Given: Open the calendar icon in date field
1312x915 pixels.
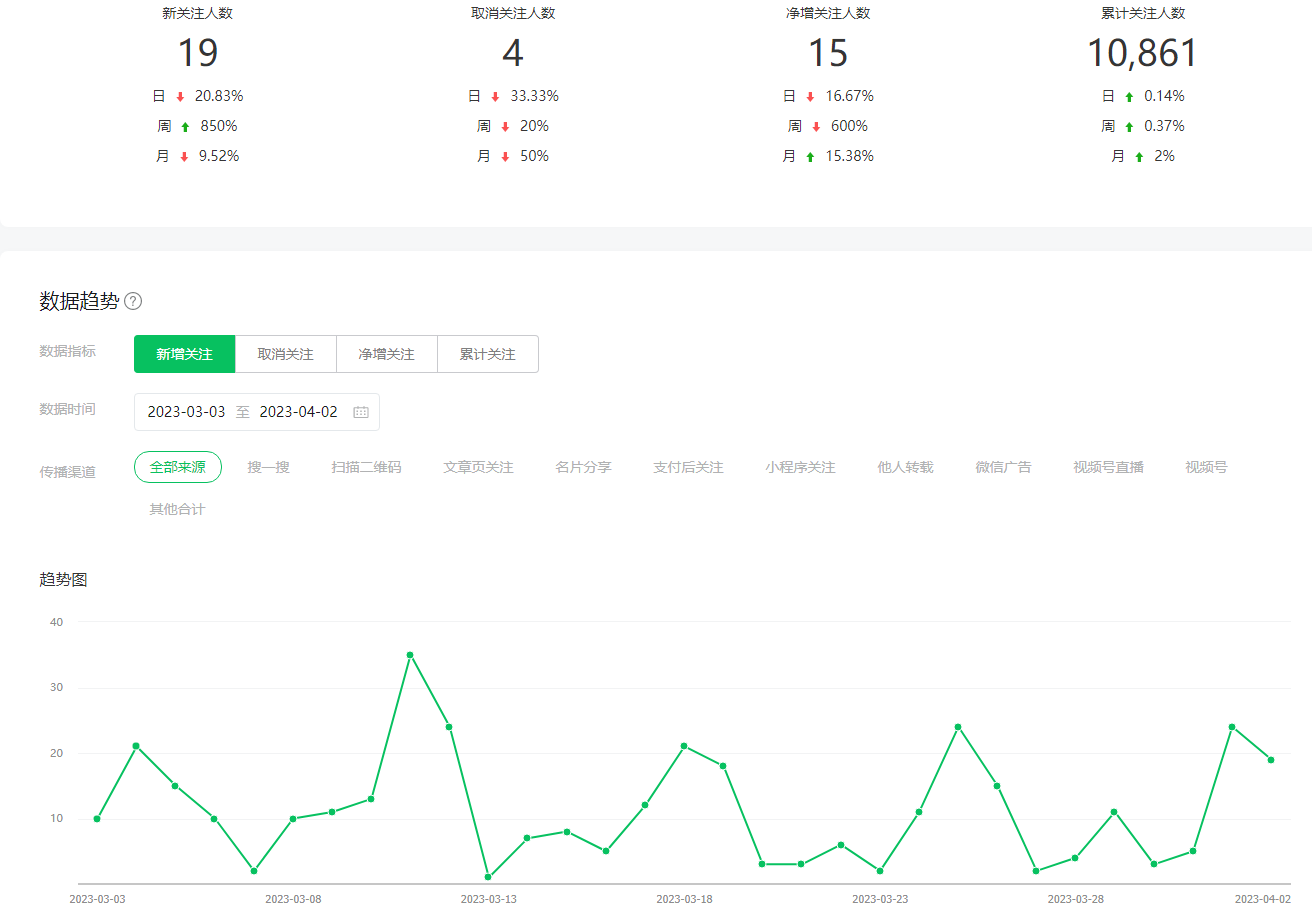Looking at the screenshot, I should click(361, 412).
